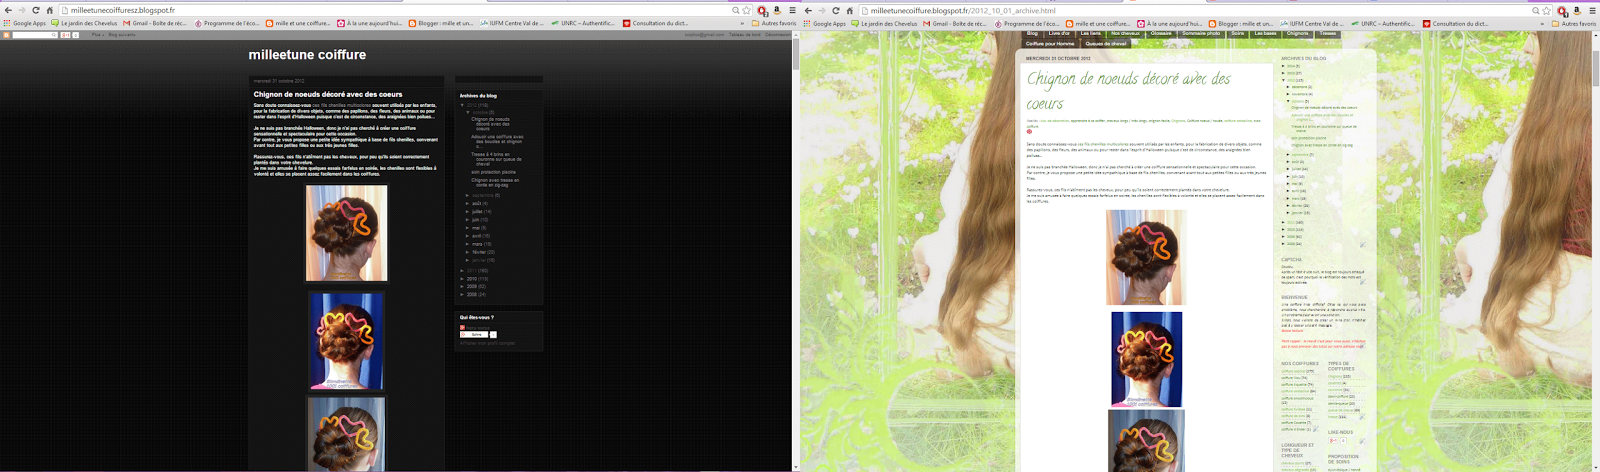The width and height of the screenshot is (1600, 472).
Task: Click Blog suivant in the dark blog navbar
Action: click(122, 35)
